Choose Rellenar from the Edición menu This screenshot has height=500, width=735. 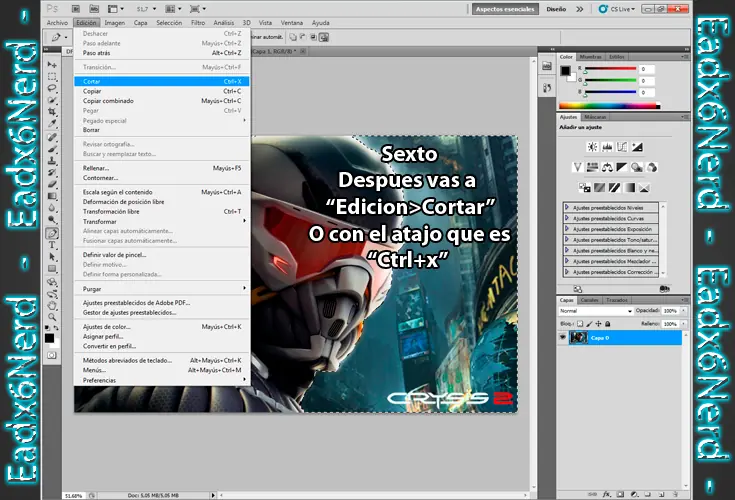(162, 168)
